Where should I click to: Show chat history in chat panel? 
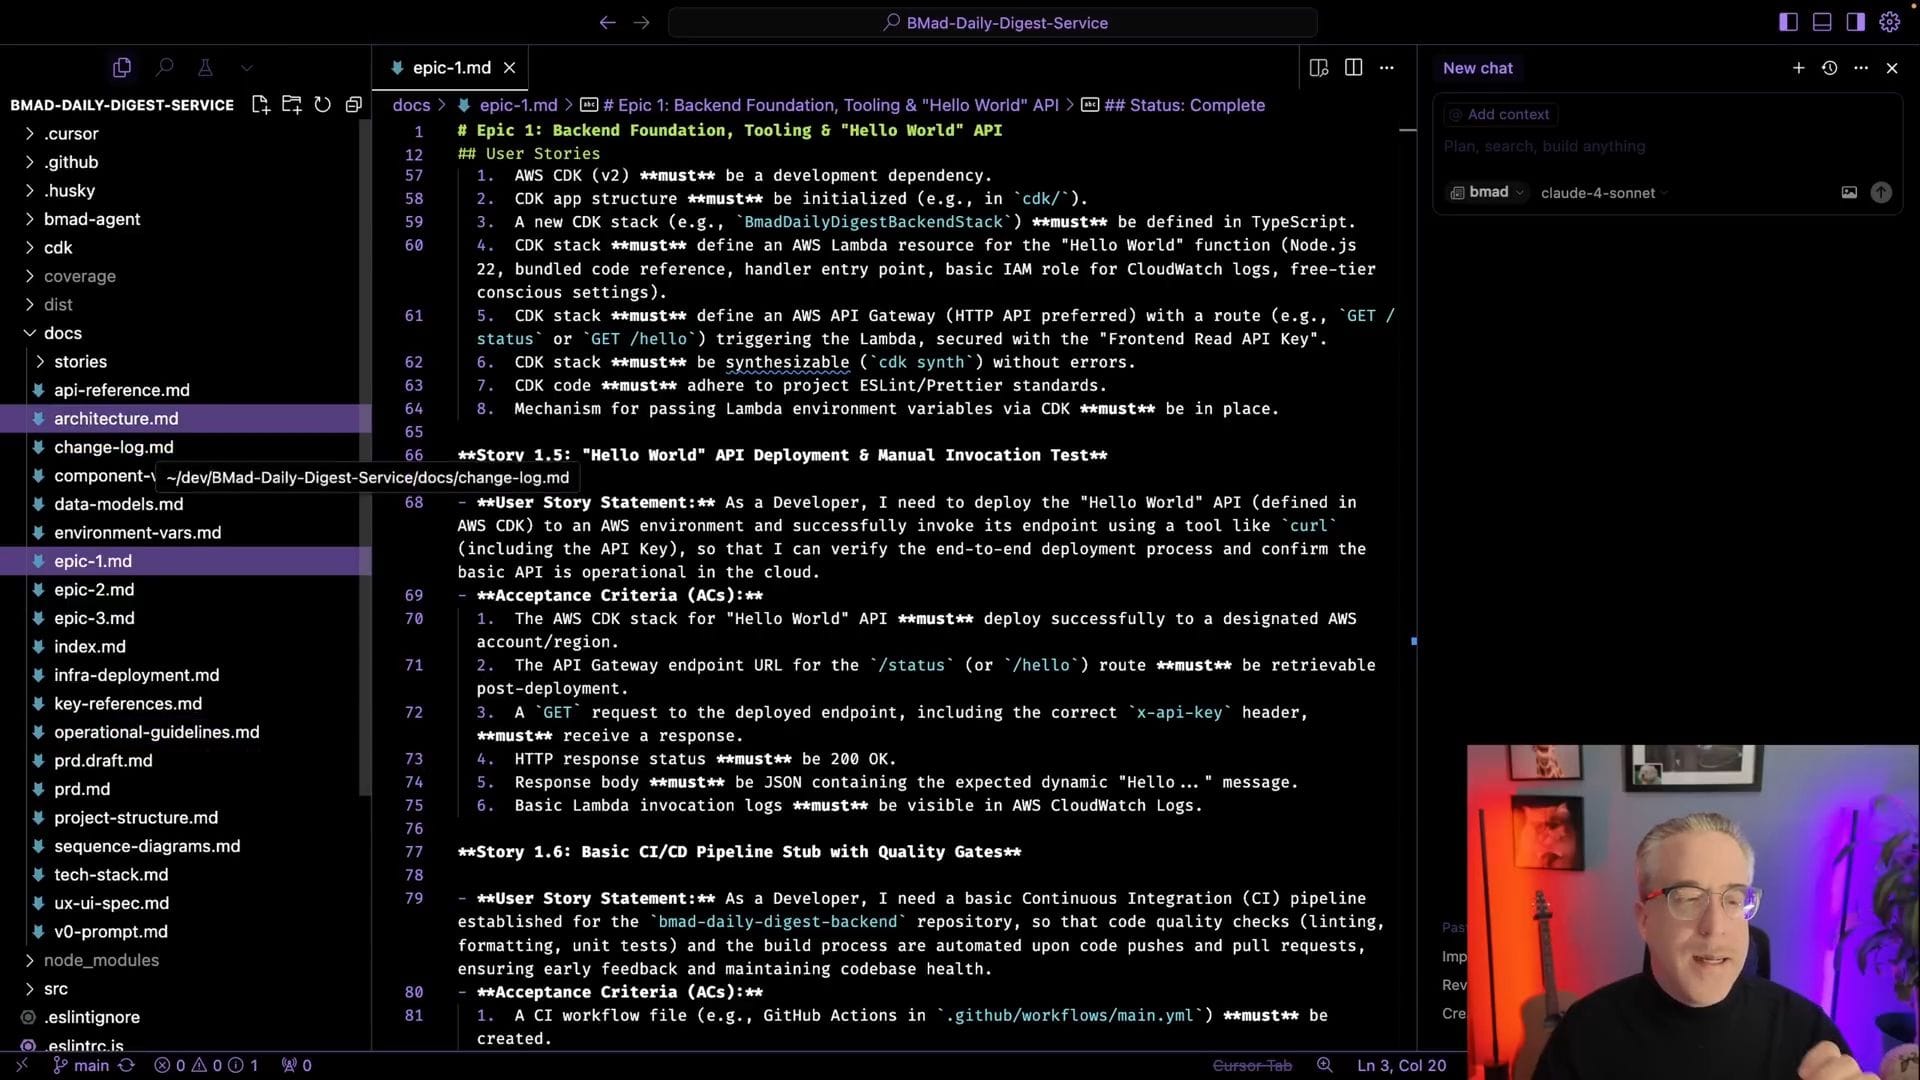1829,68
